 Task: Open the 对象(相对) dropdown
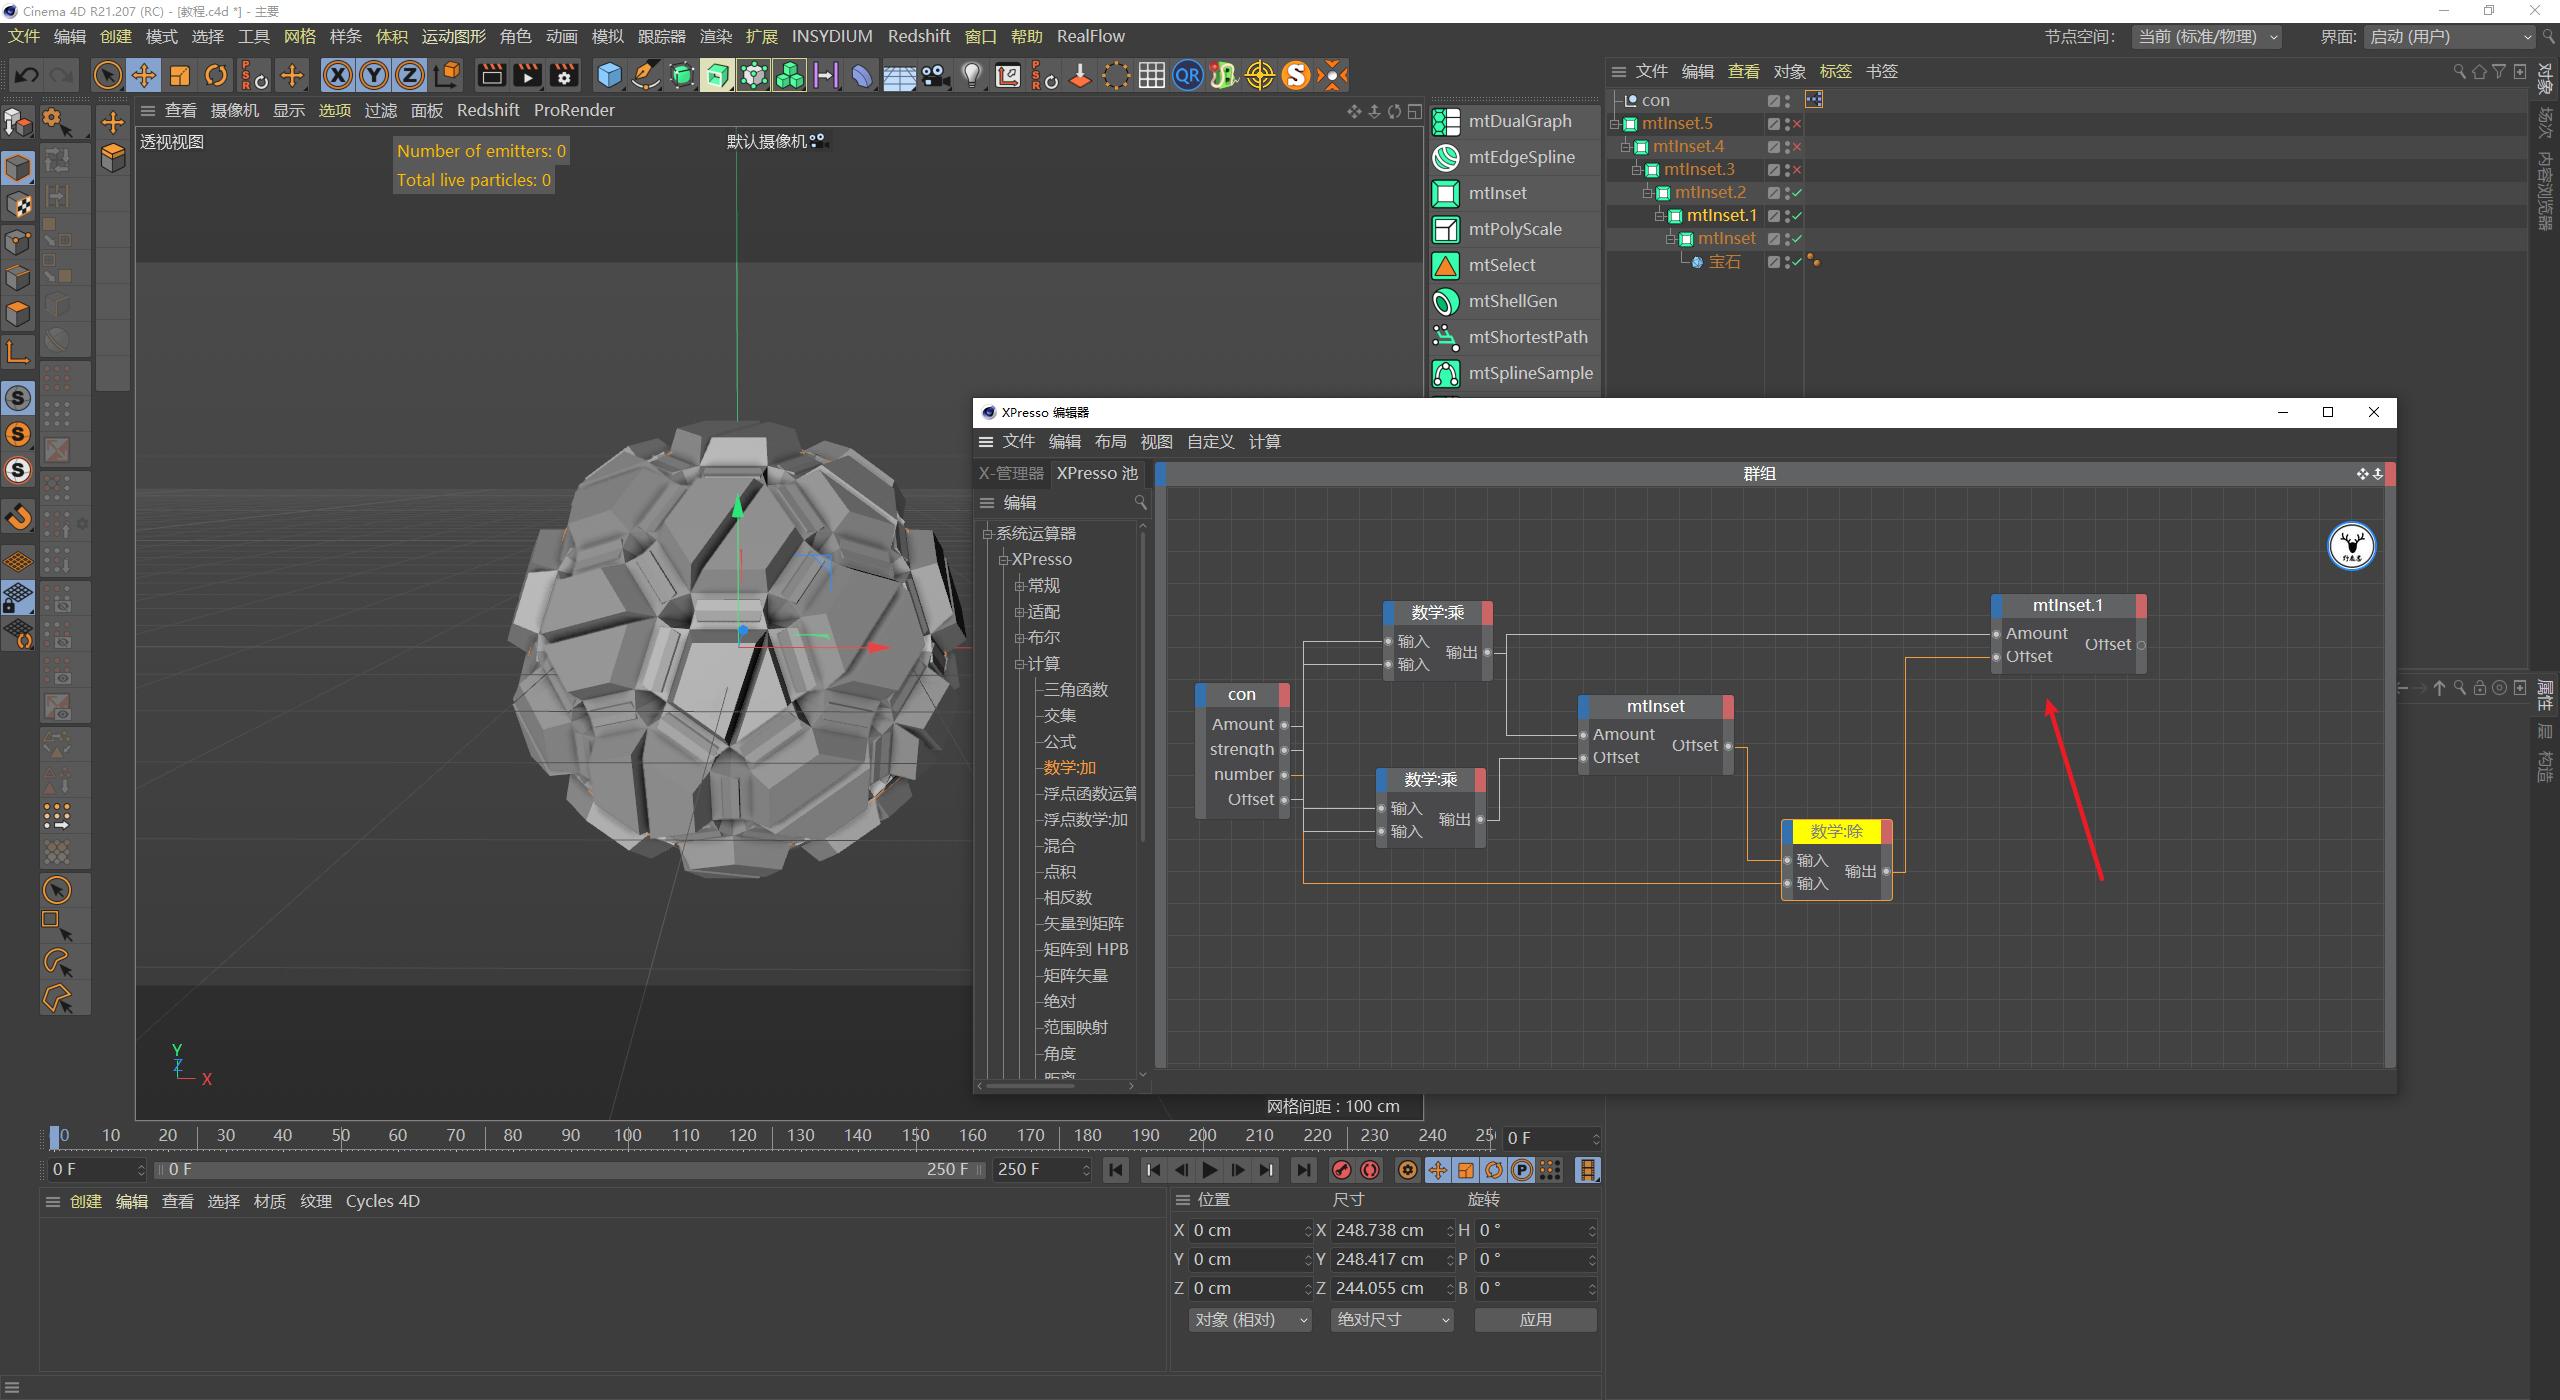click(x=1248, y=1319)
